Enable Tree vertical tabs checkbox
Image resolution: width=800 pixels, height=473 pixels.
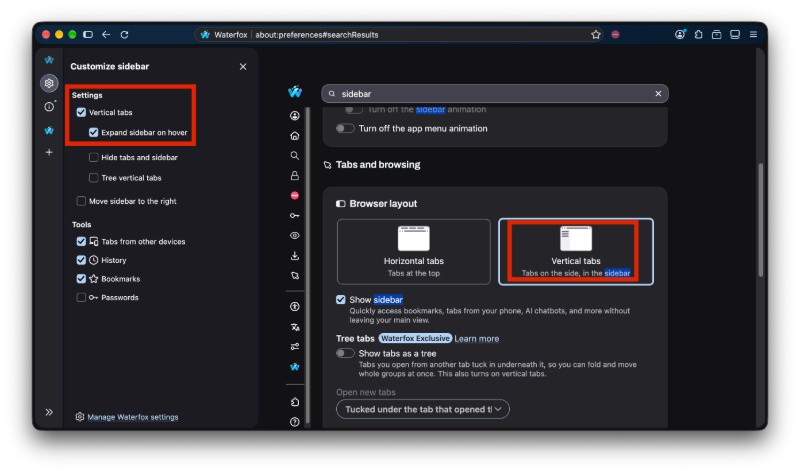93,178
